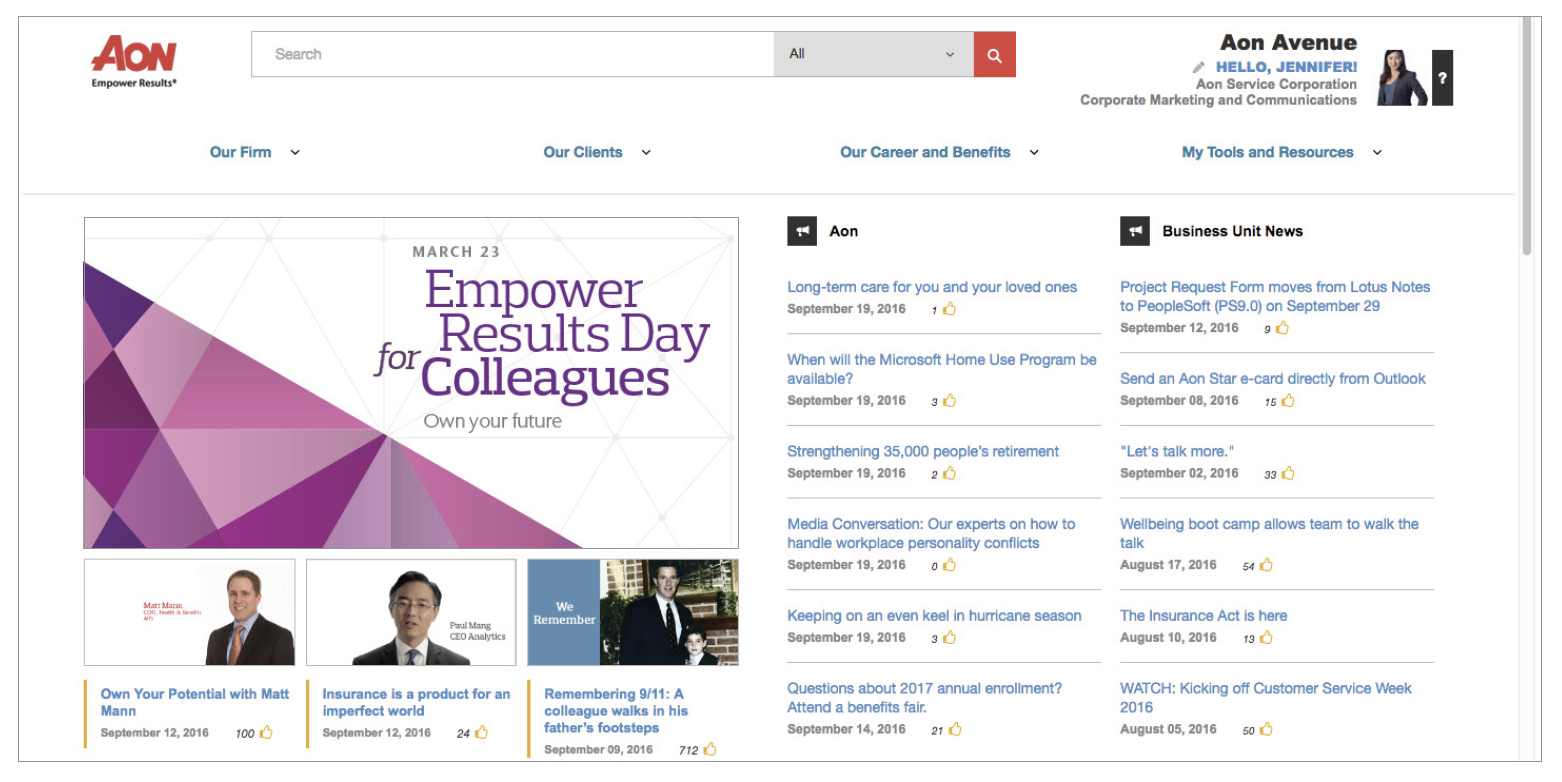The width and height of the screenshot is (1562, 782).
Task: Click the Matt Mann video thumbnail
Action: click(190, 612)
